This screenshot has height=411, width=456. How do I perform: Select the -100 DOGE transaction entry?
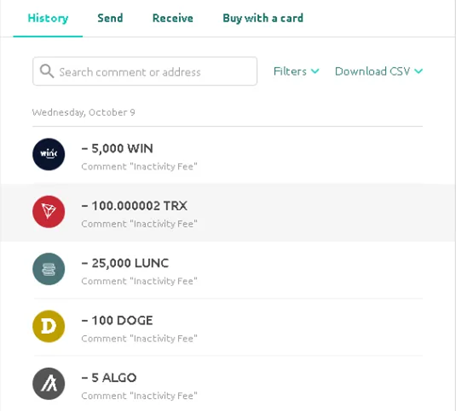(x=228, y=327)
